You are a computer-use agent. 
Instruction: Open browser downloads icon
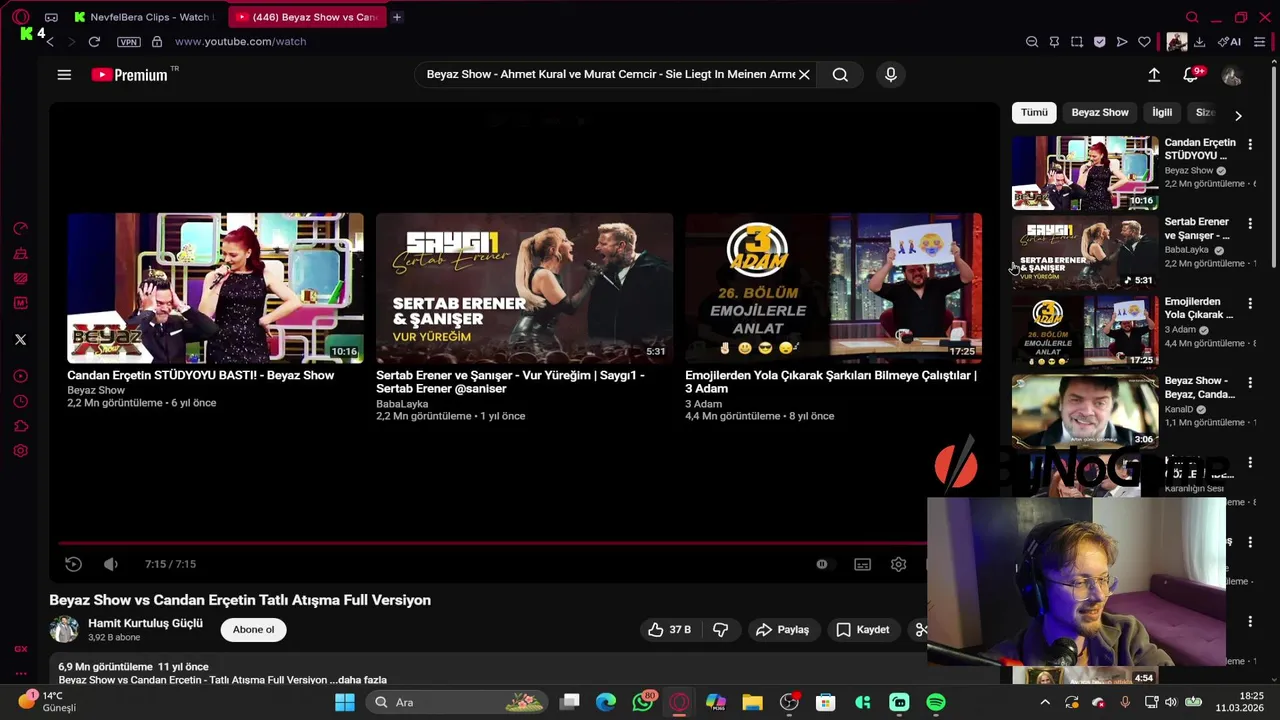[x=1199, y=42]
